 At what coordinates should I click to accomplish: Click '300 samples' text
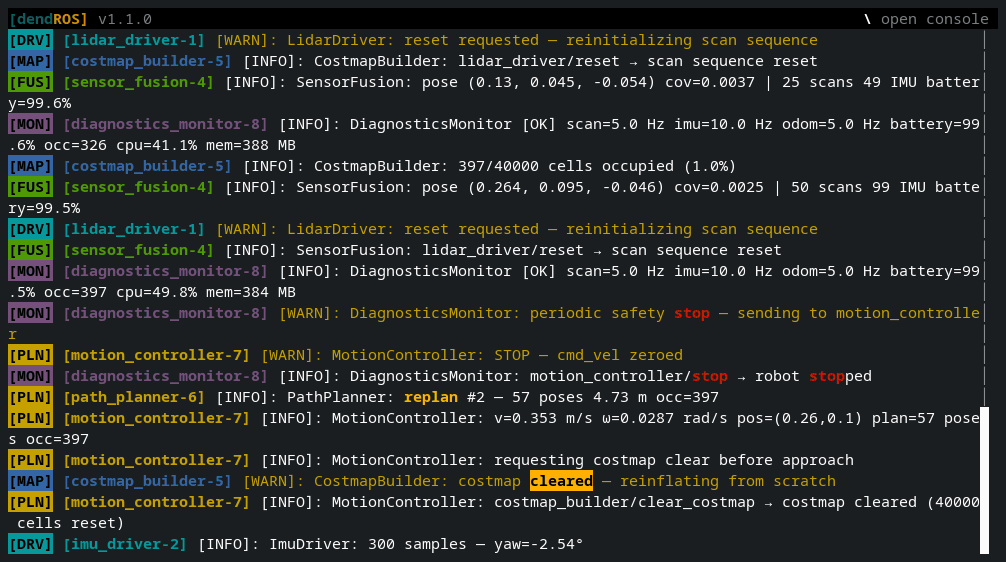417,544
